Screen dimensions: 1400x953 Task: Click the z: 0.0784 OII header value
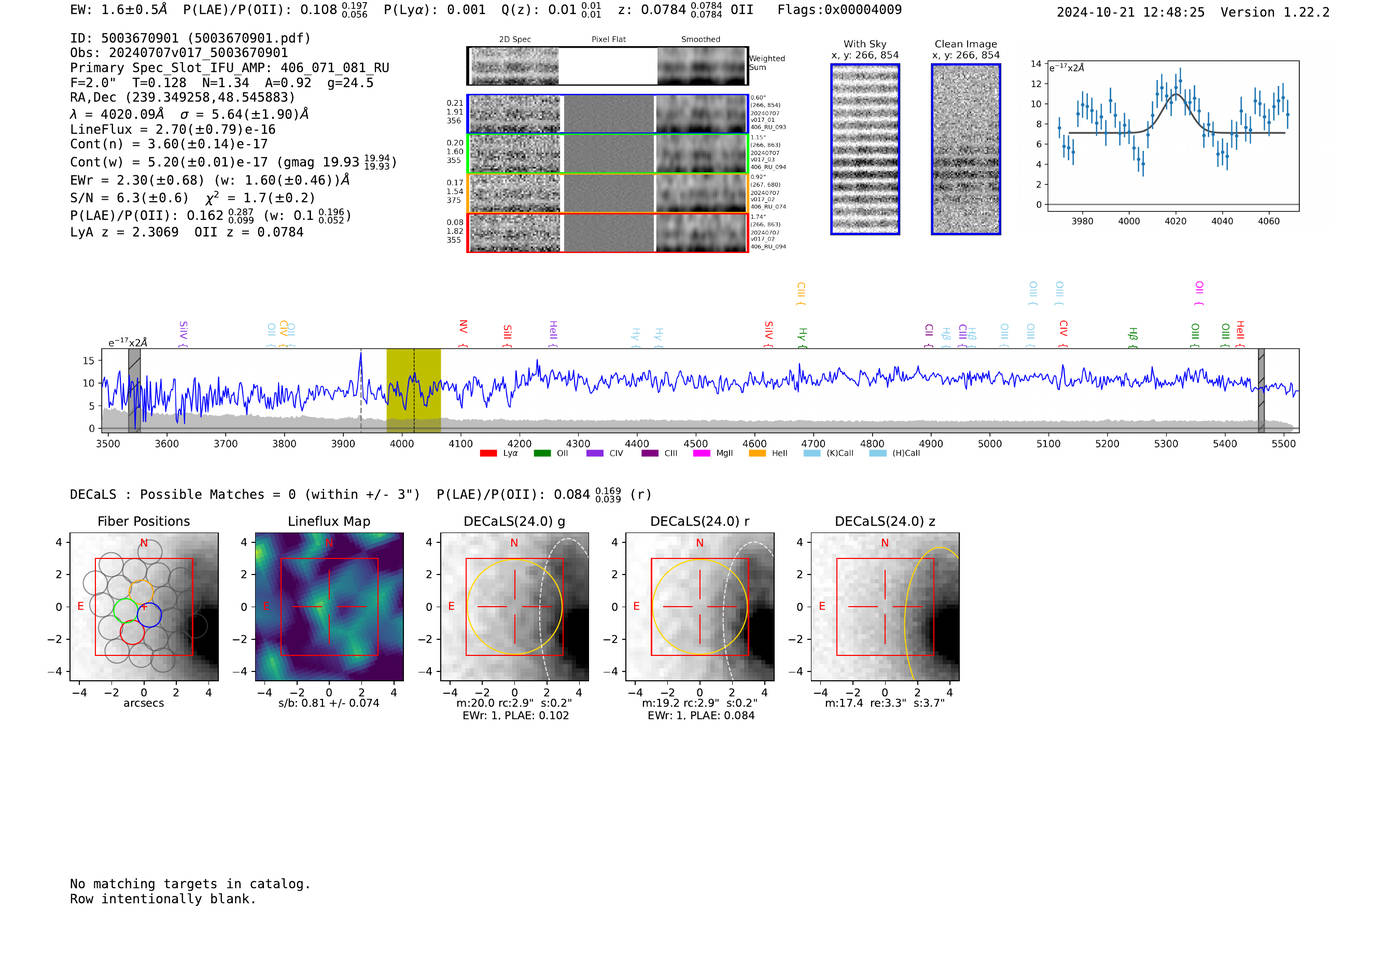[685, 10]
